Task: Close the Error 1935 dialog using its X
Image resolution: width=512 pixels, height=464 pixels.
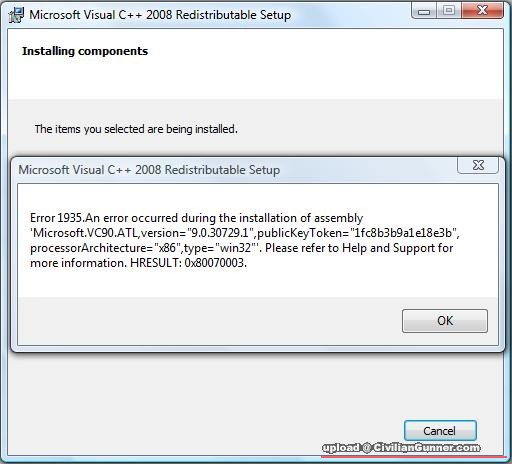Action: tap(478, 165)
